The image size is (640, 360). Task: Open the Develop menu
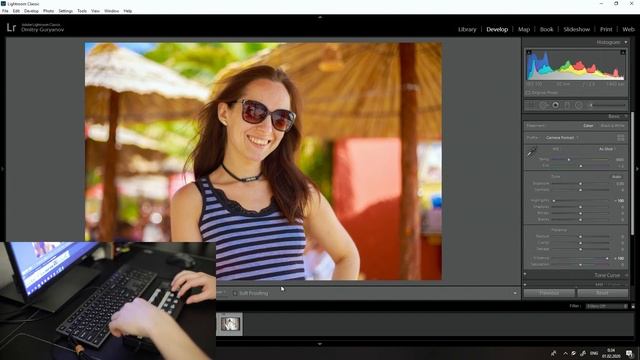tap(31, 11)
